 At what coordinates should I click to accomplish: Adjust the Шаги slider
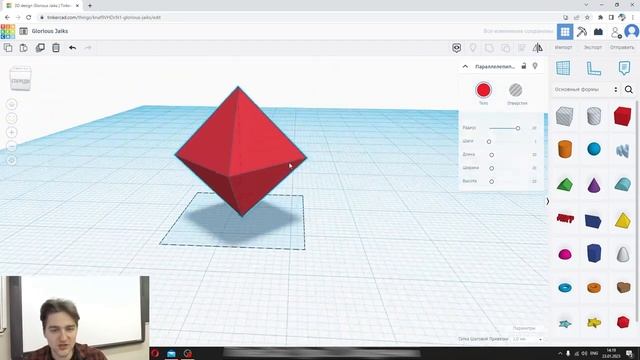(489, 142)
